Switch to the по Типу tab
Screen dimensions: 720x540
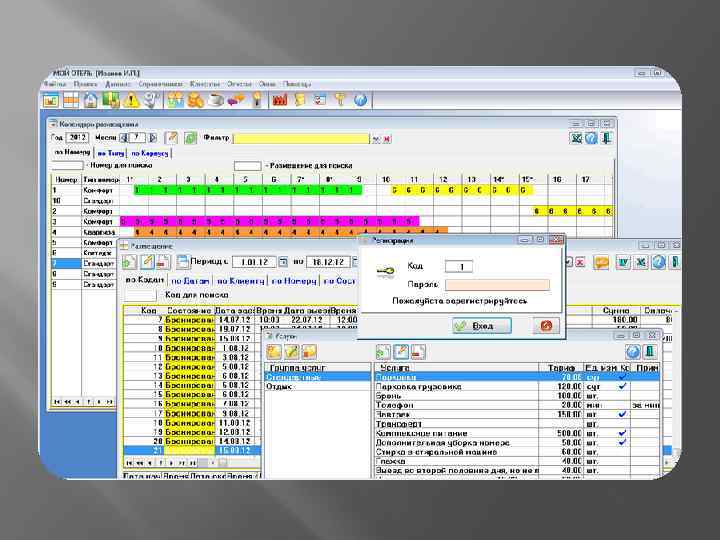111,153
